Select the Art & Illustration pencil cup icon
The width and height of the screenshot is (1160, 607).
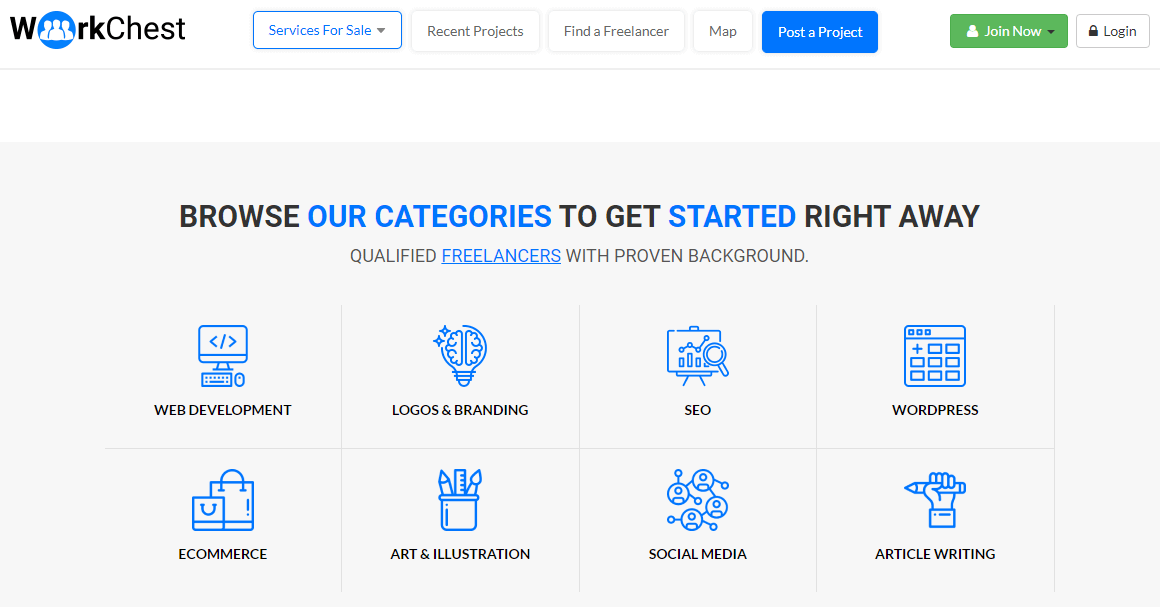[460, 500]
